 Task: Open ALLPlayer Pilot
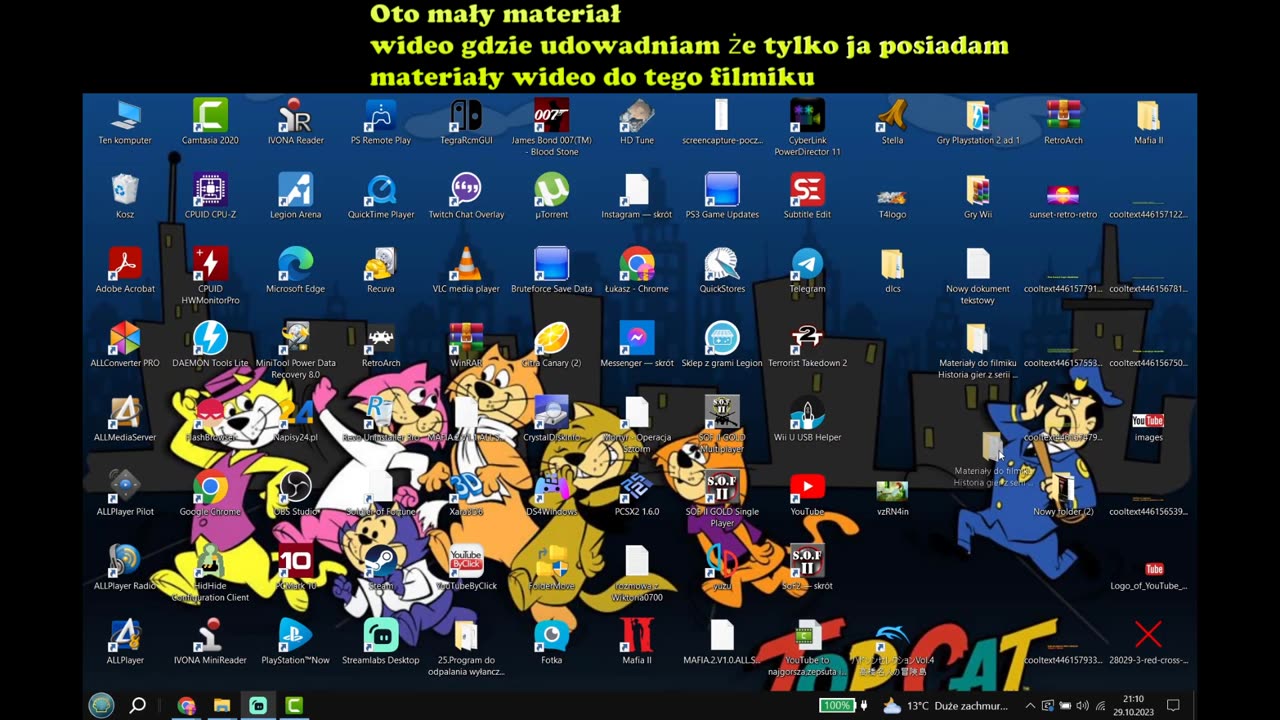coord(125,493)
